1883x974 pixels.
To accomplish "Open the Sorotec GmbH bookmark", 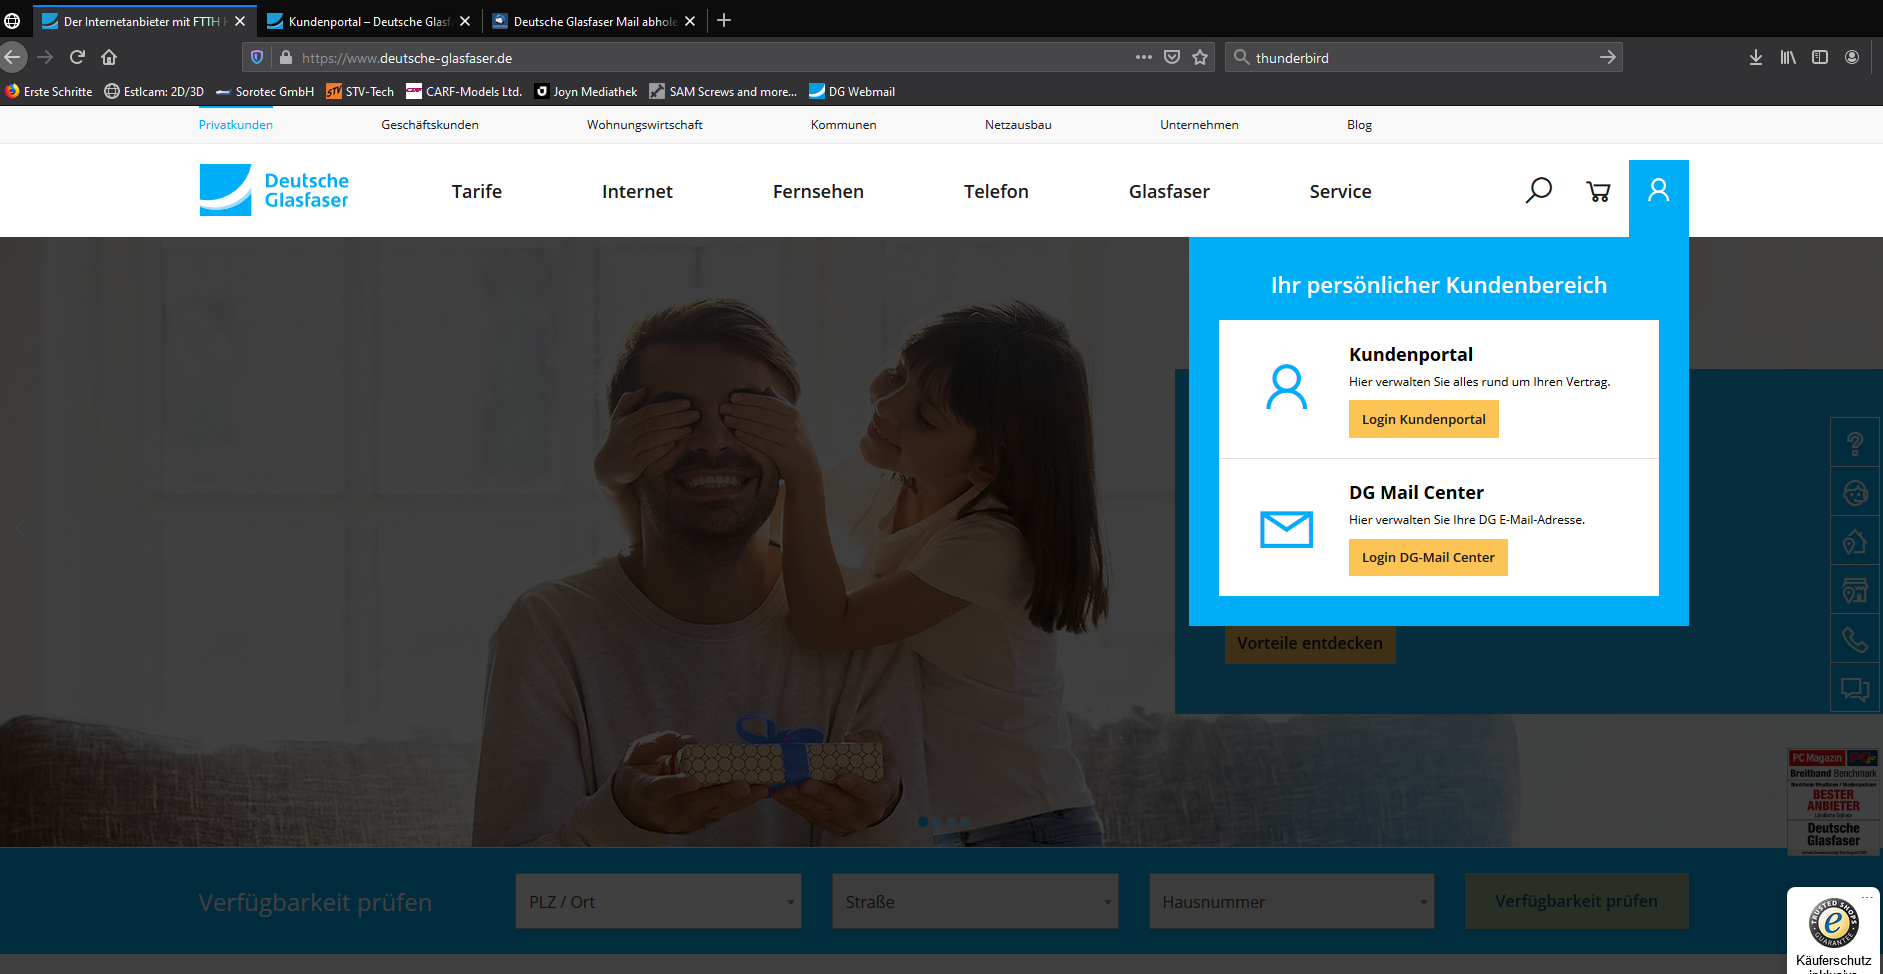I will 265,91.
